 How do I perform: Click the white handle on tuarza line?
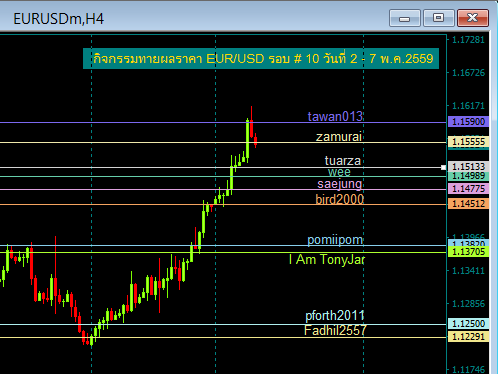point(443,167)
